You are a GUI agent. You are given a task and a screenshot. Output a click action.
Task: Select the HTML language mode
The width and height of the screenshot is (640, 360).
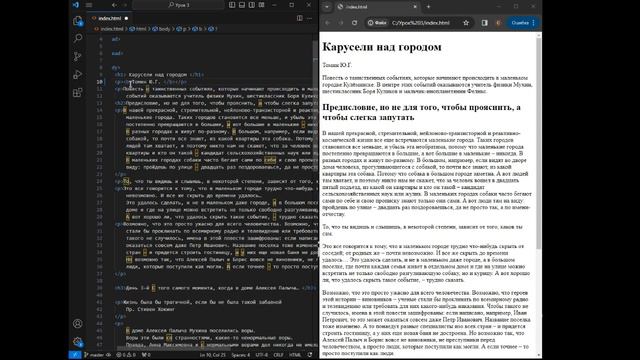(x=295, y=355)
